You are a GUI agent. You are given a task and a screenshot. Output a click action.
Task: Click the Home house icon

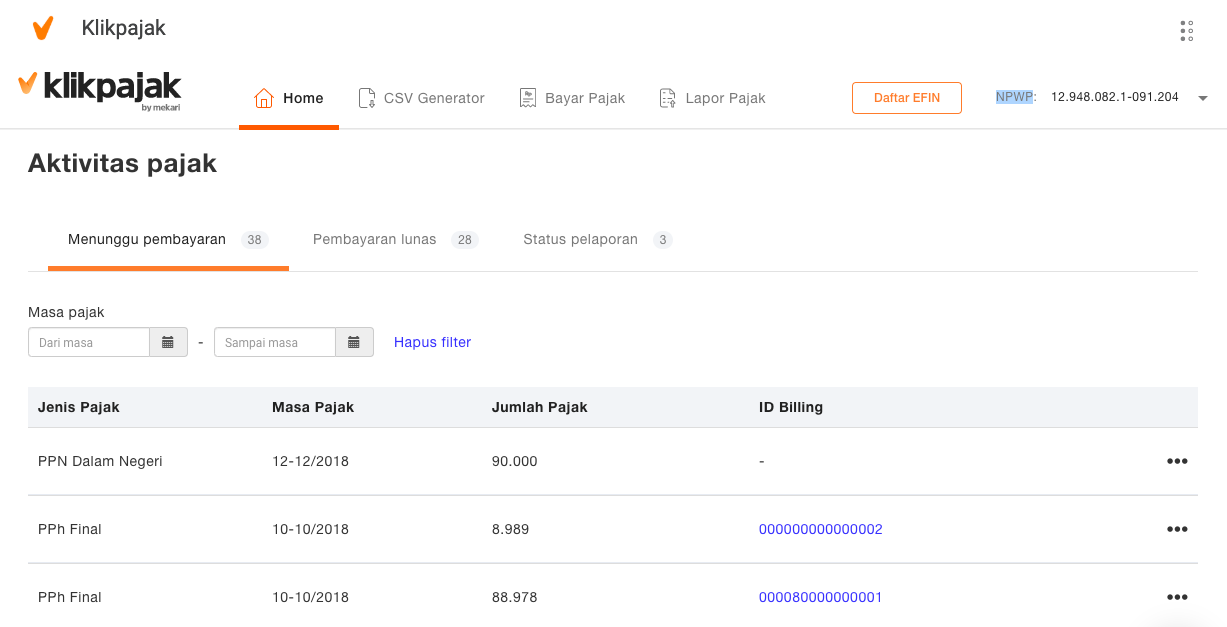[264, 98]
